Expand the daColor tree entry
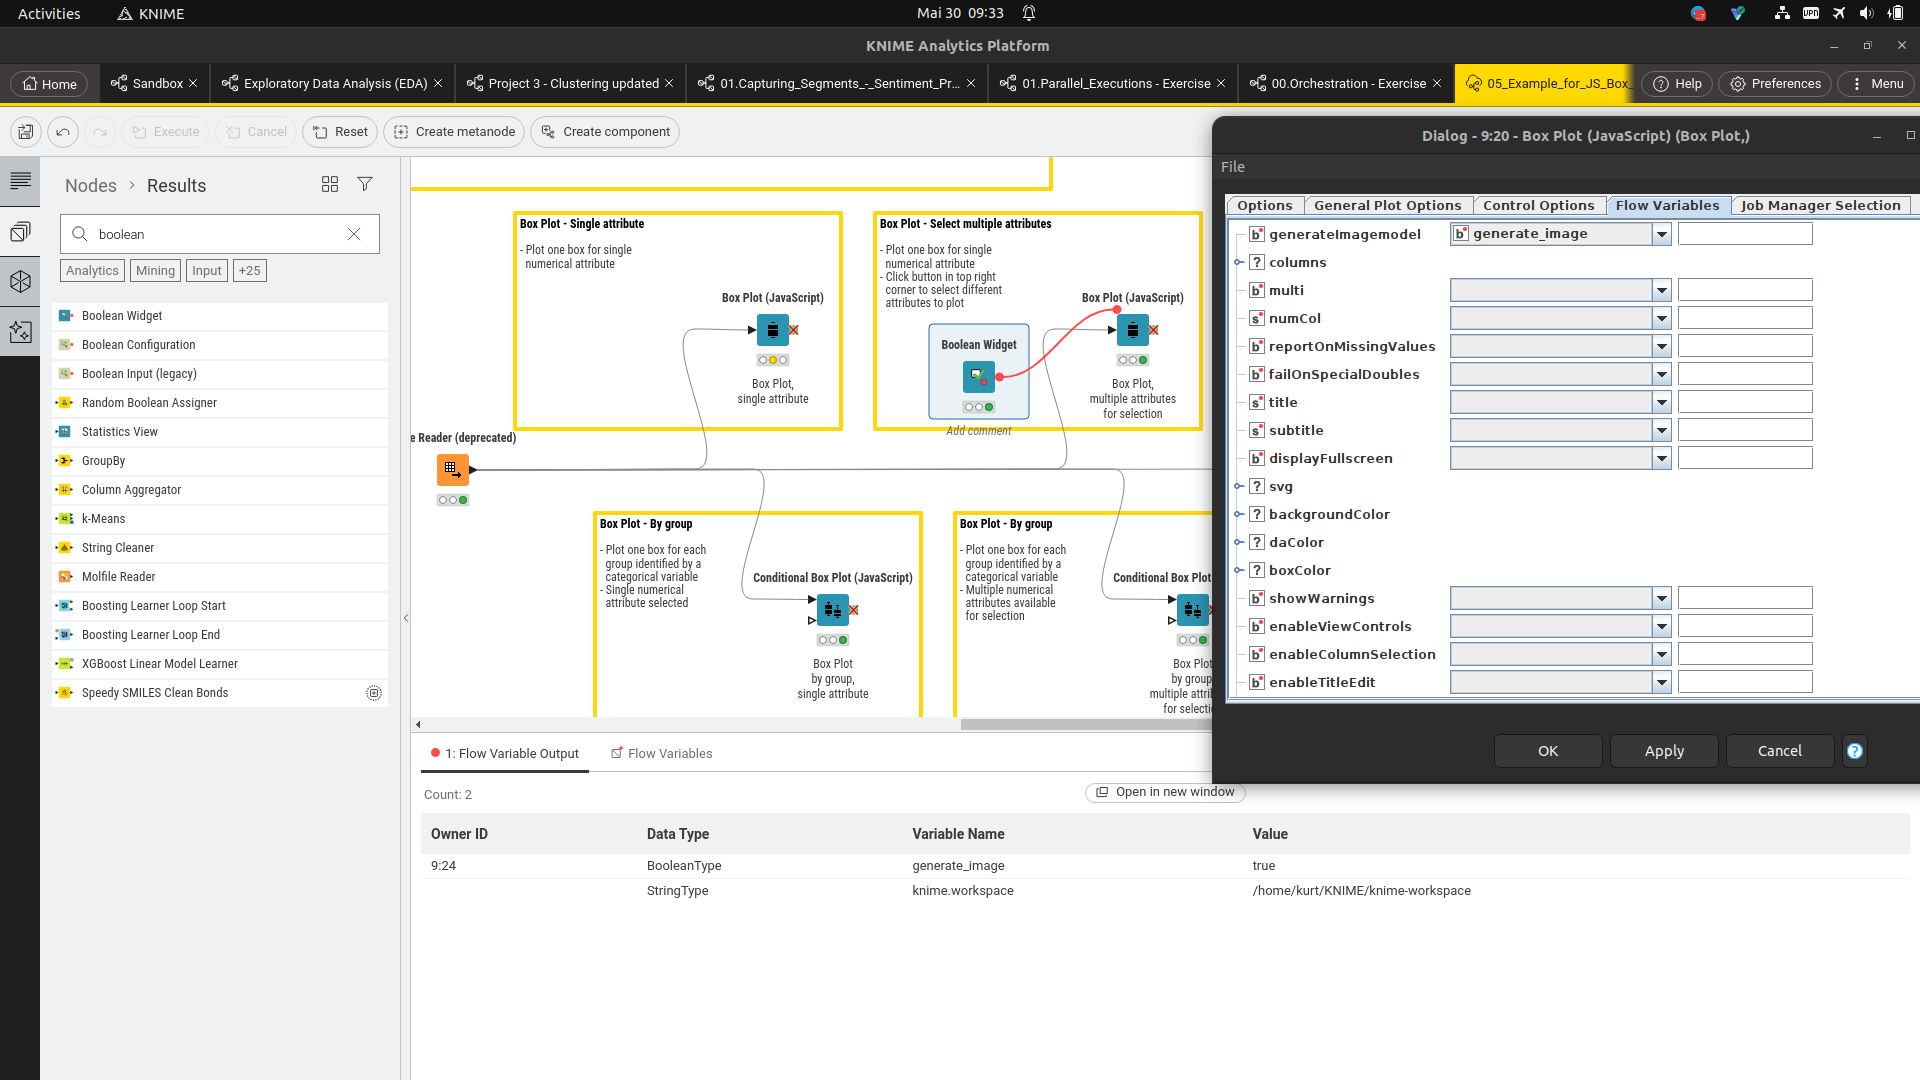1920x1080 pixels. click(1238, 542)
